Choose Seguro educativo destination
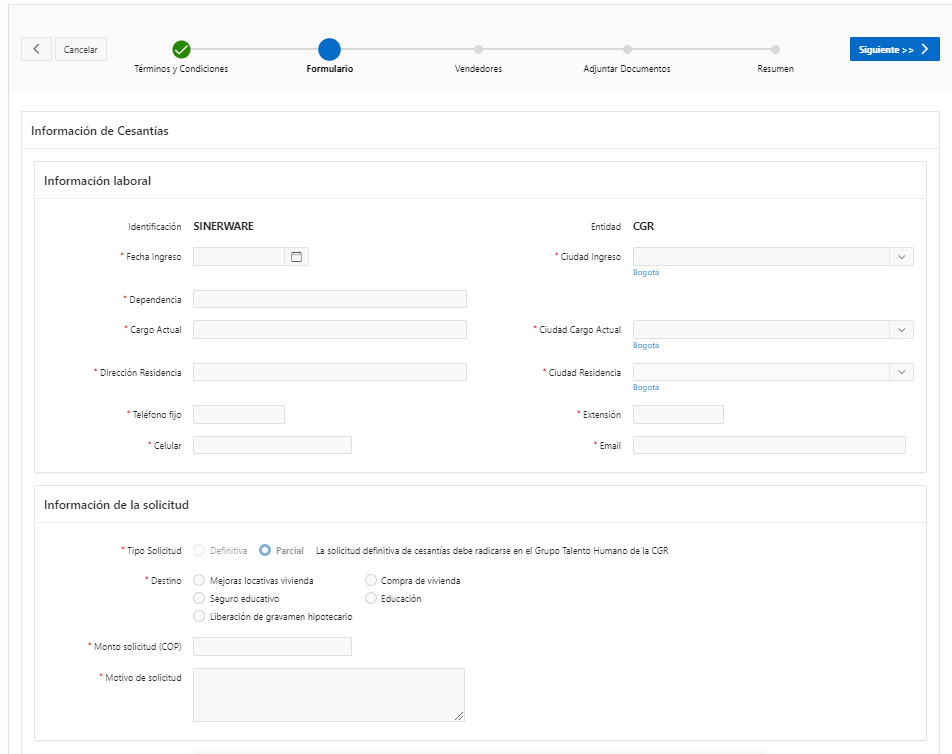 pos(199,599)
